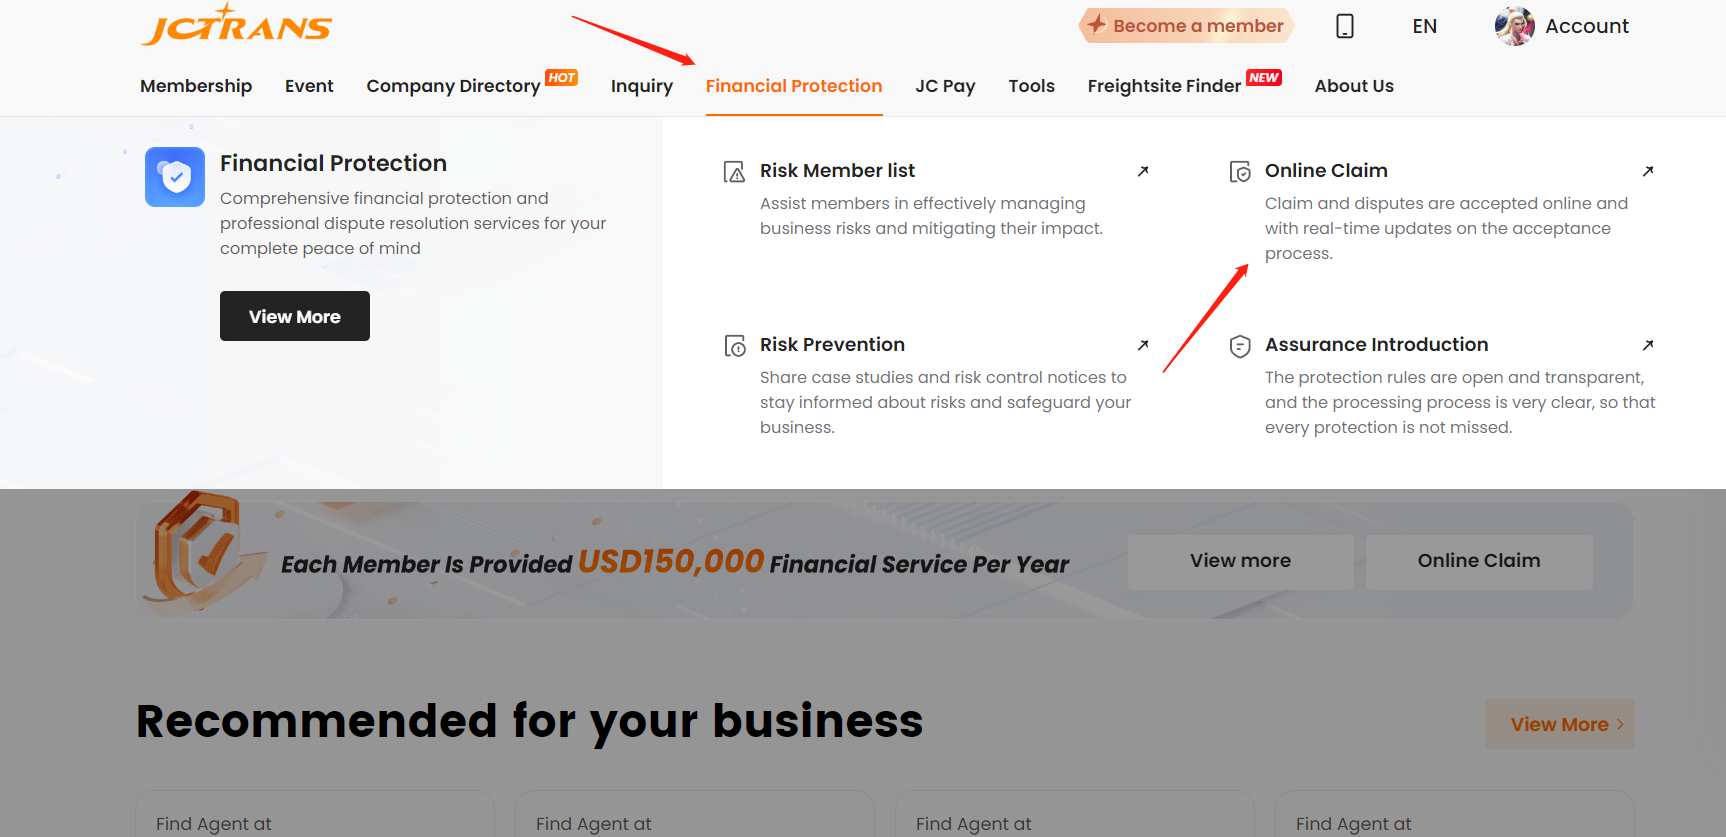Click the Risk Member list document icon
The height and width of the screenshot is (837, 1726).
pyautogui.click(x=735, y=172)
